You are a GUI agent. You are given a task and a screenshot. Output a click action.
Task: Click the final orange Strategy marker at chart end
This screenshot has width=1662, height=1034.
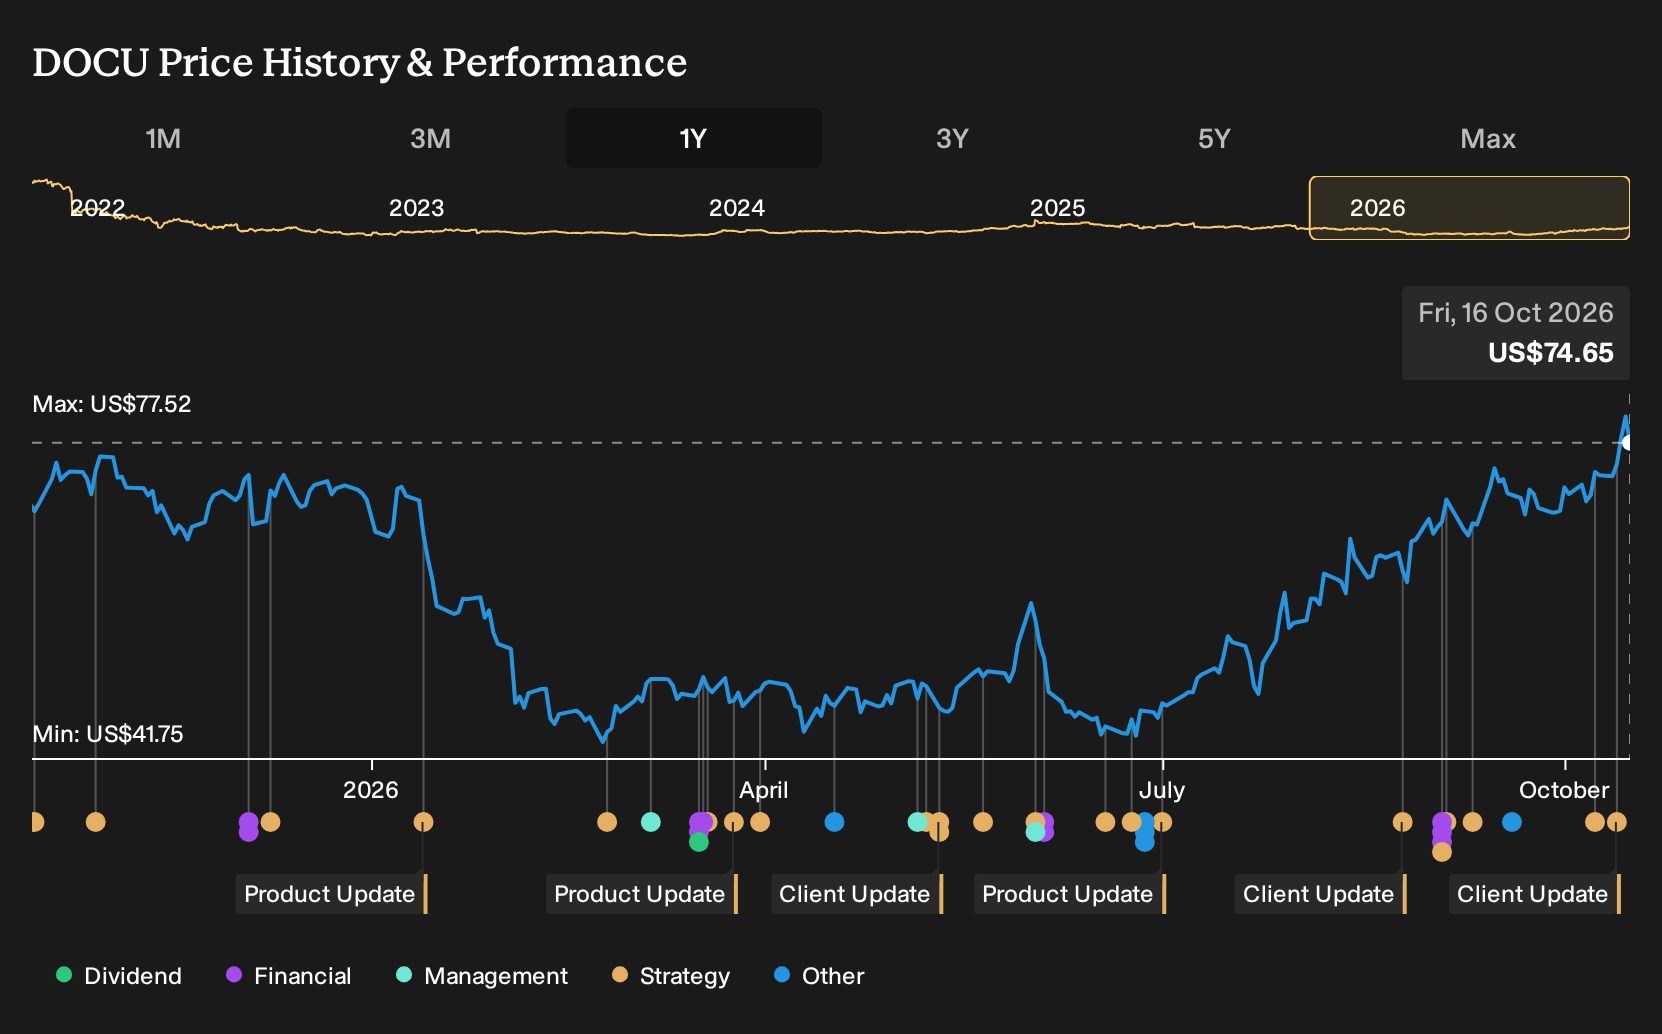tap(1617, 822)
